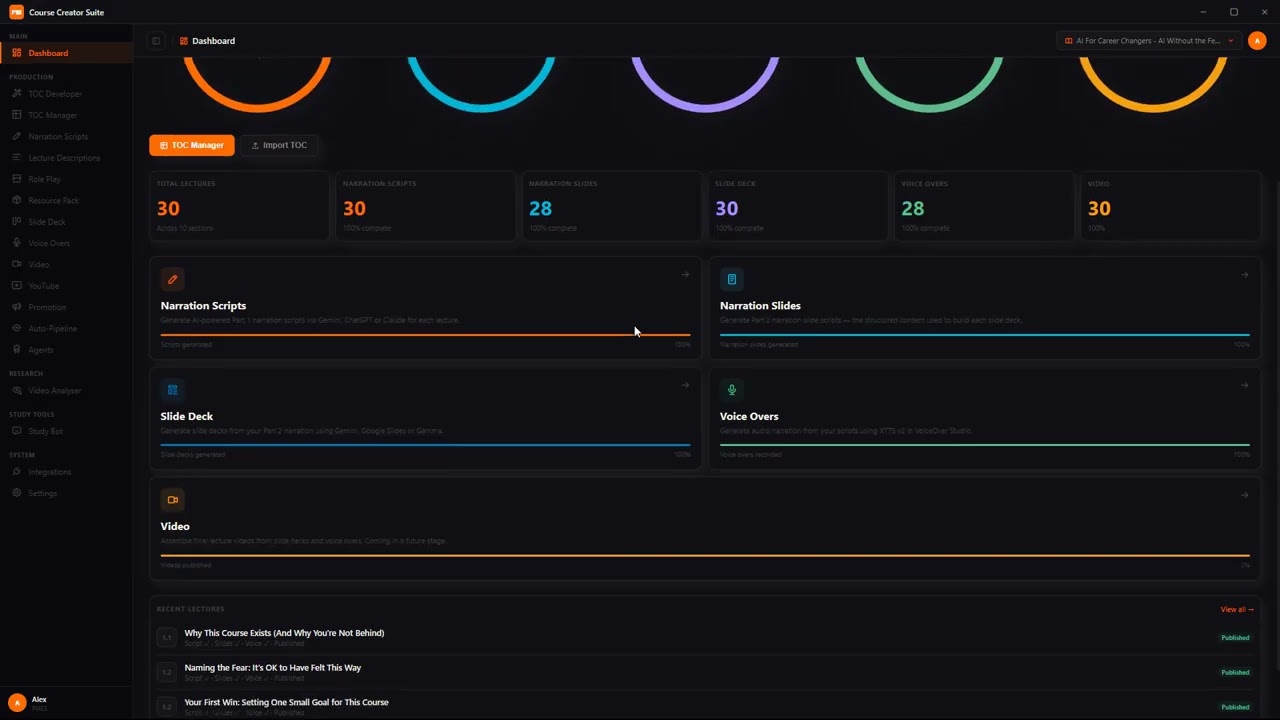Click the orange TOC Manager button

[192, 146]
